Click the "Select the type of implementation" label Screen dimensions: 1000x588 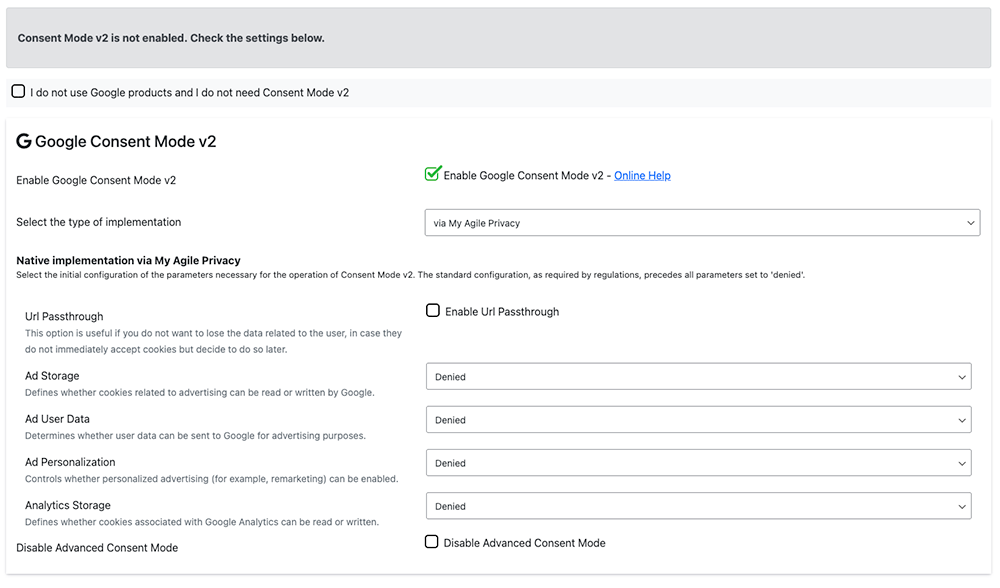click(99, 222)
